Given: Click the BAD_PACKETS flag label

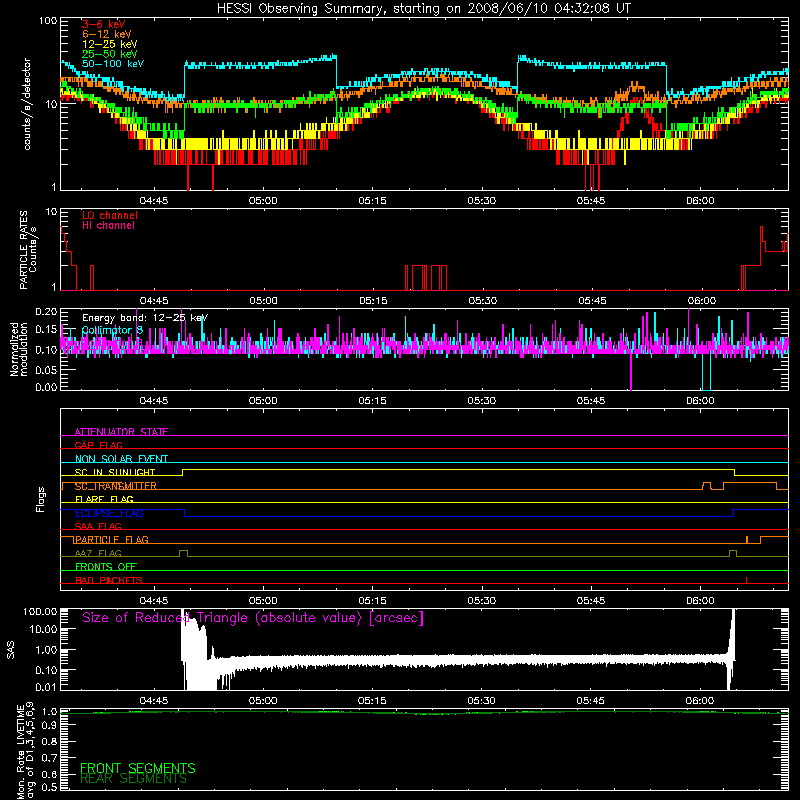Looking at the screenshot, I should coord(109,580).
